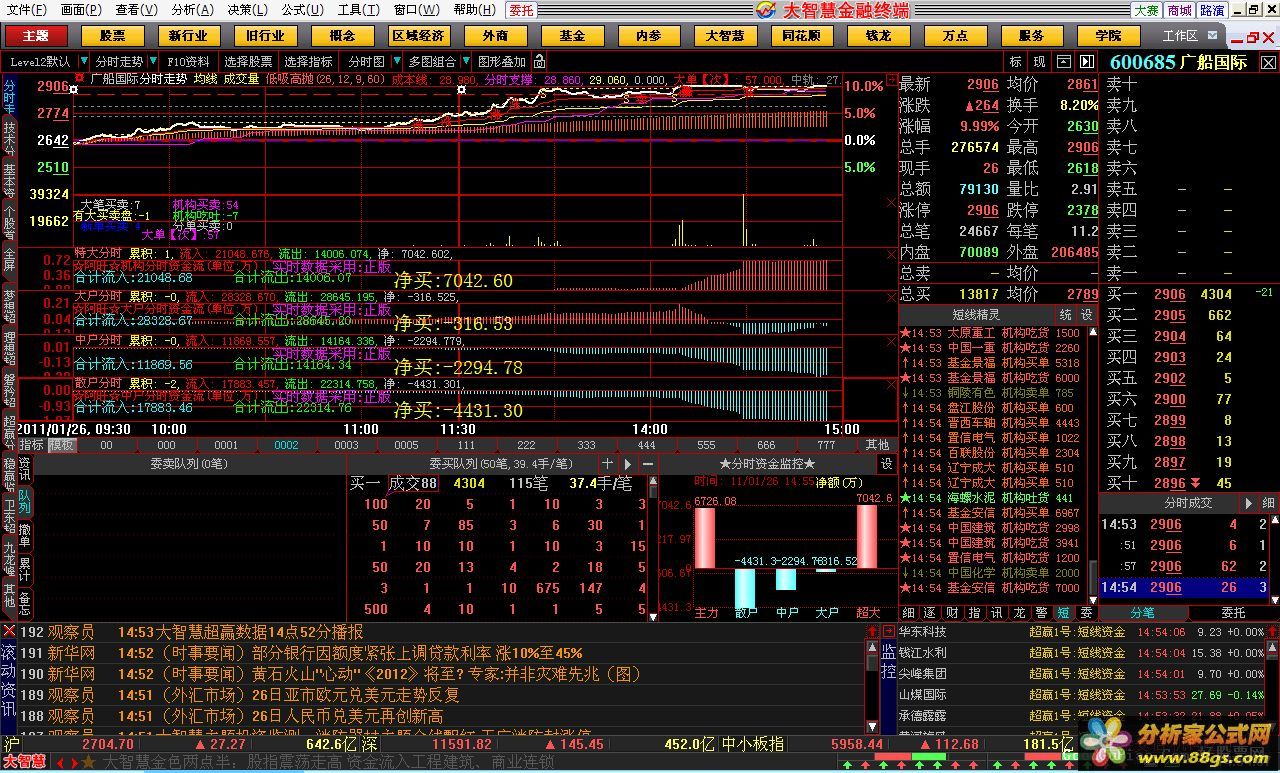Viewport: 1280px width, 773px height.
Task: Click the 股票 yellow button
Action: [112, 36]
